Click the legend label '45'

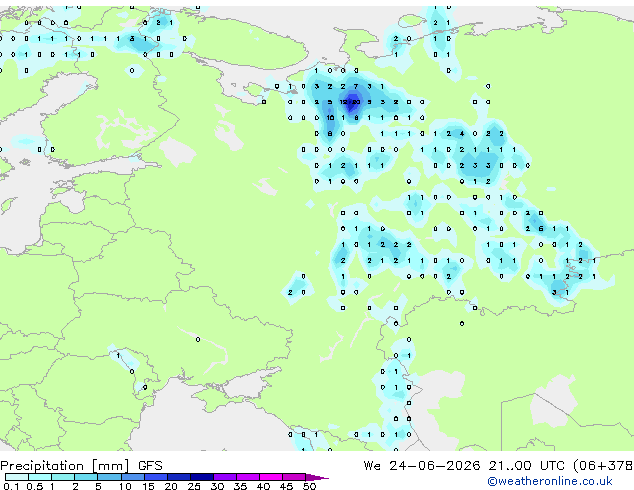(x=286, y=486)
